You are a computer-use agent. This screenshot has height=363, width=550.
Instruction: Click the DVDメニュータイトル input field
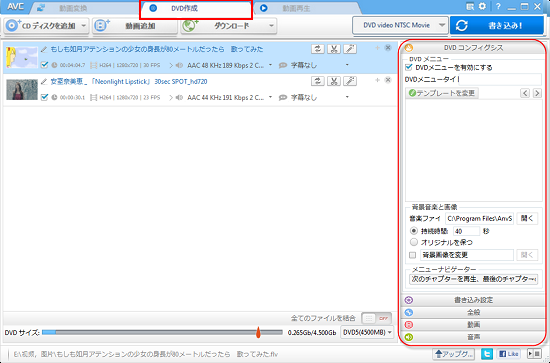tap(500, 80)
